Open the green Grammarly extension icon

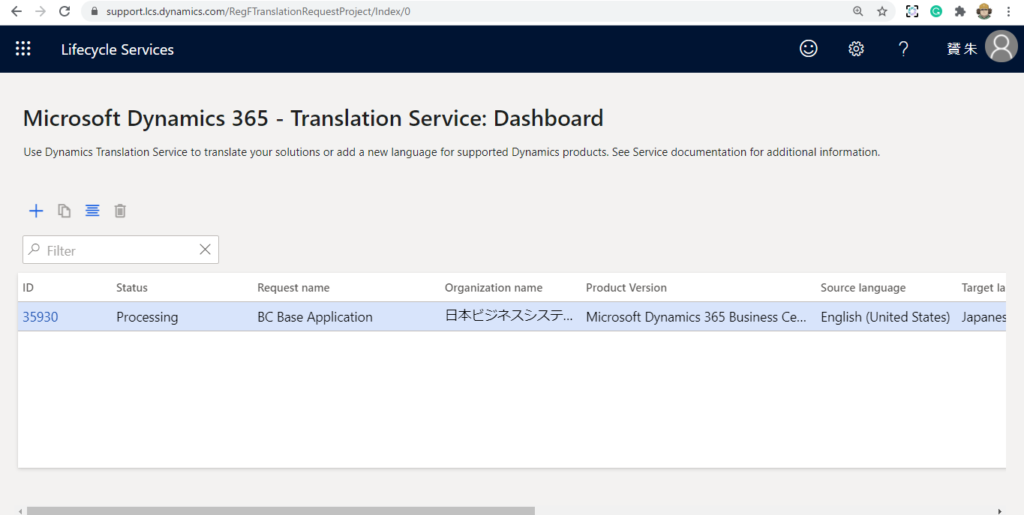coord(936,11)
